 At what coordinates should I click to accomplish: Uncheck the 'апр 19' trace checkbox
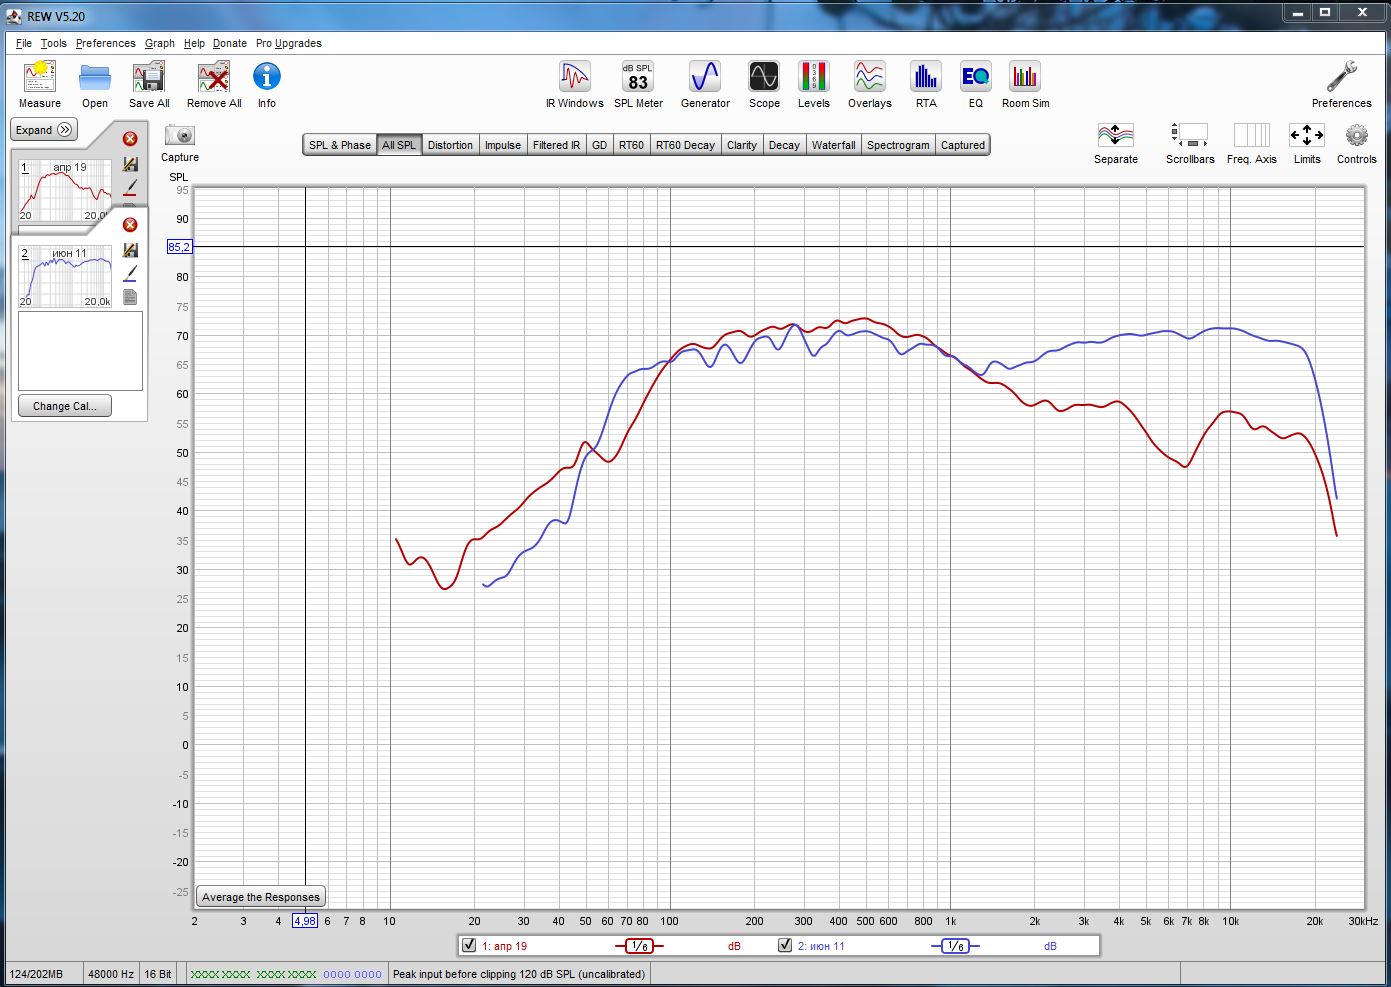pyautogui.click(x=469, y=945)
